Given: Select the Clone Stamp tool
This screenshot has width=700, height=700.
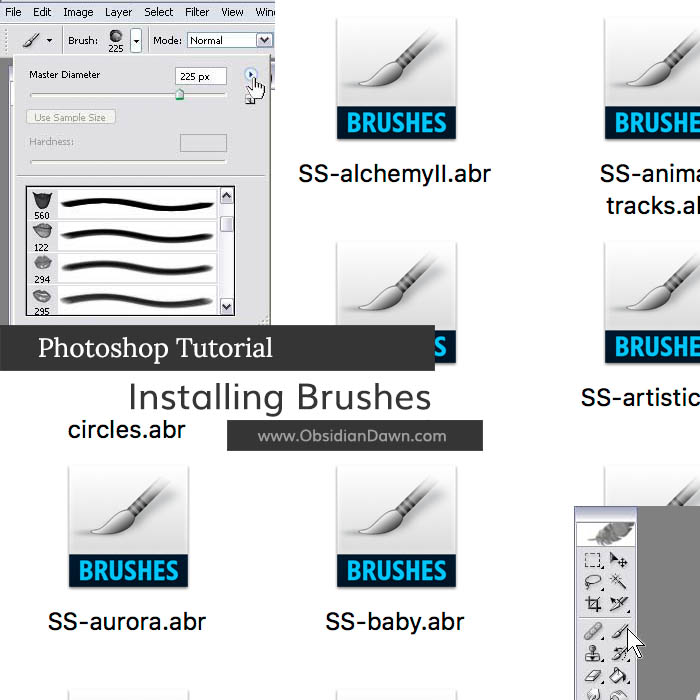Looking at the screenshot, I should tap(593, 654).
